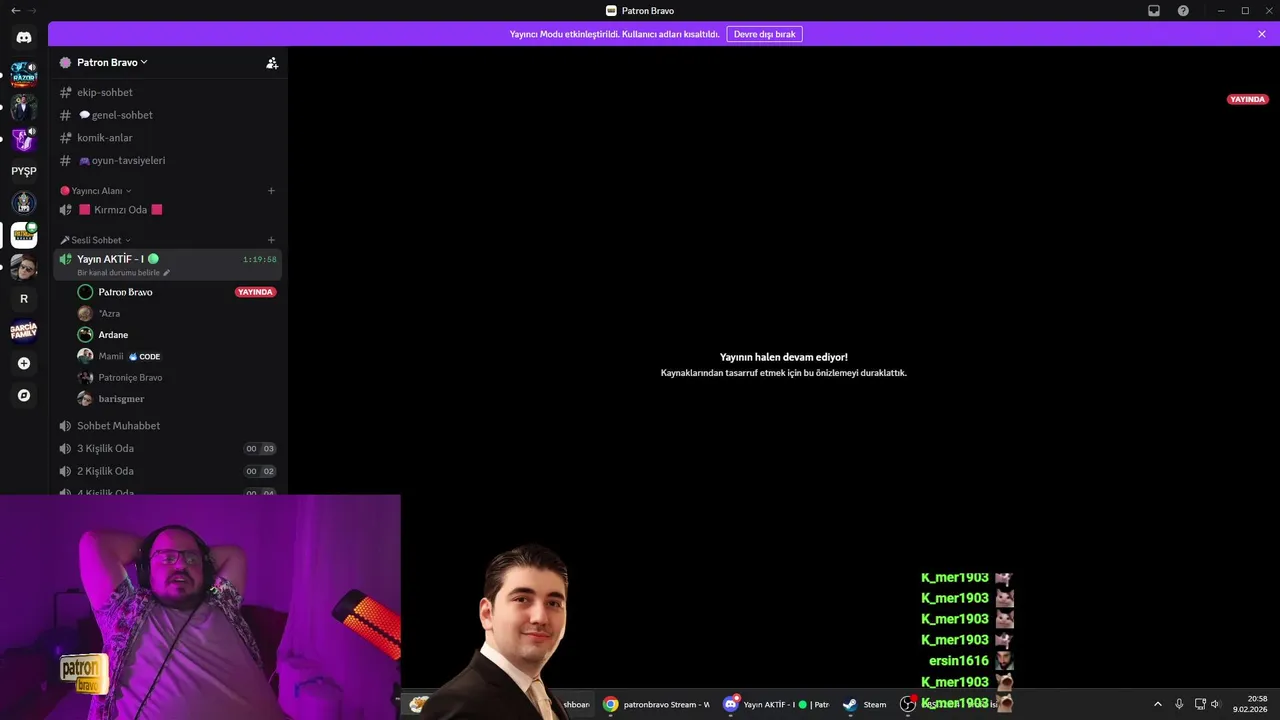This screenshot has width=1280, height=720.
Task: Click the 1:19:58 voice channel timer
Action: click(x=259, y=259)
